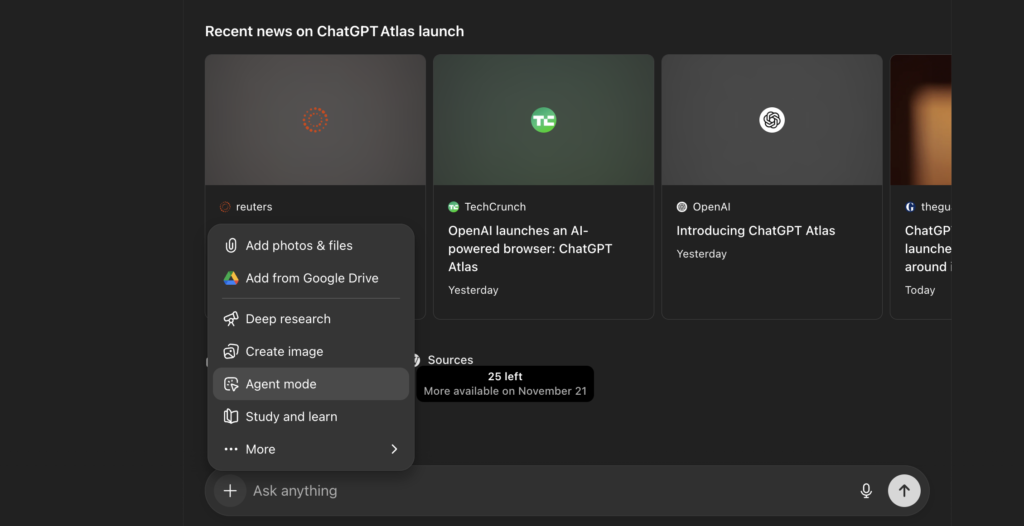This screenshot has height=526, width=1024.
Task: Click the Ask anything input field
Action: [x=540, y=491]
